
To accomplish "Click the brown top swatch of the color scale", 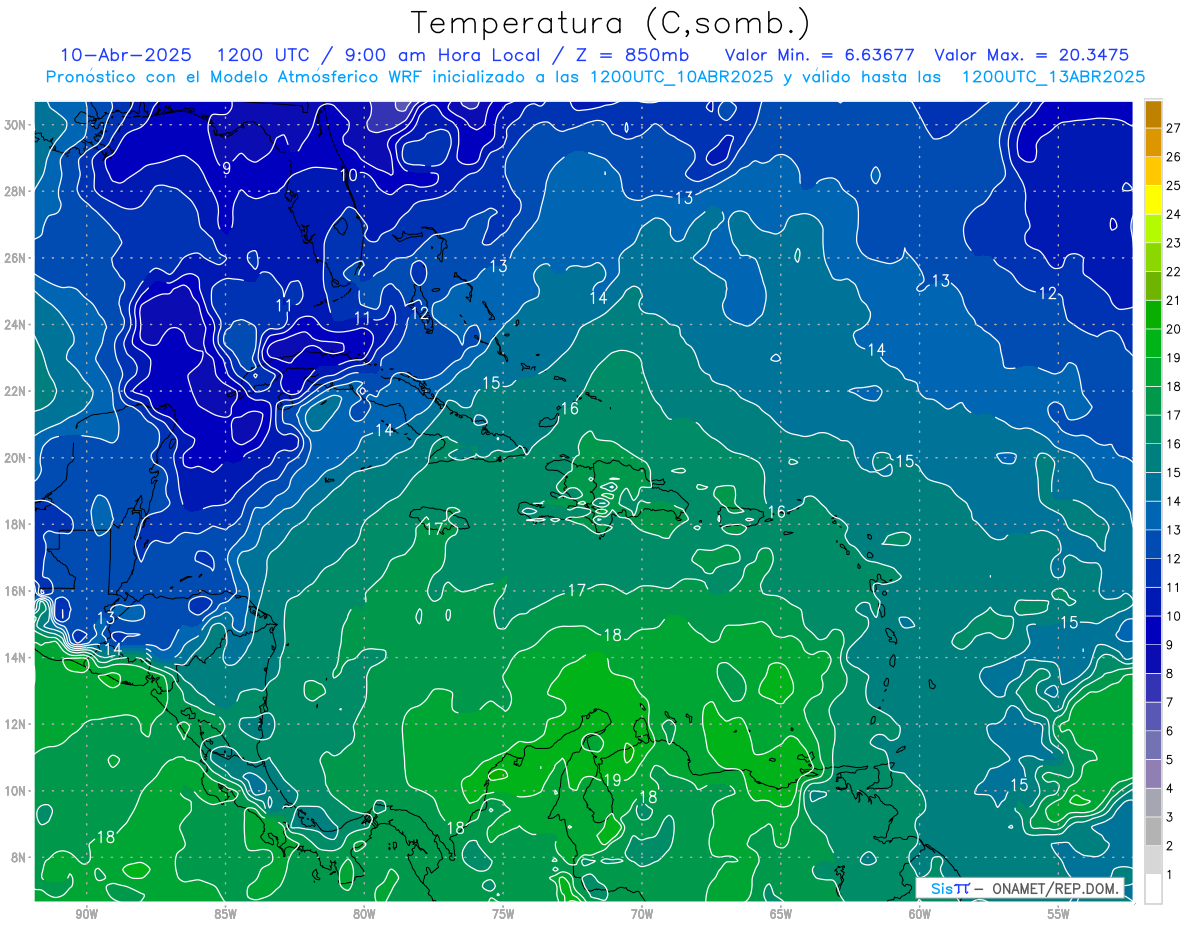I will tap(1153, 114).
